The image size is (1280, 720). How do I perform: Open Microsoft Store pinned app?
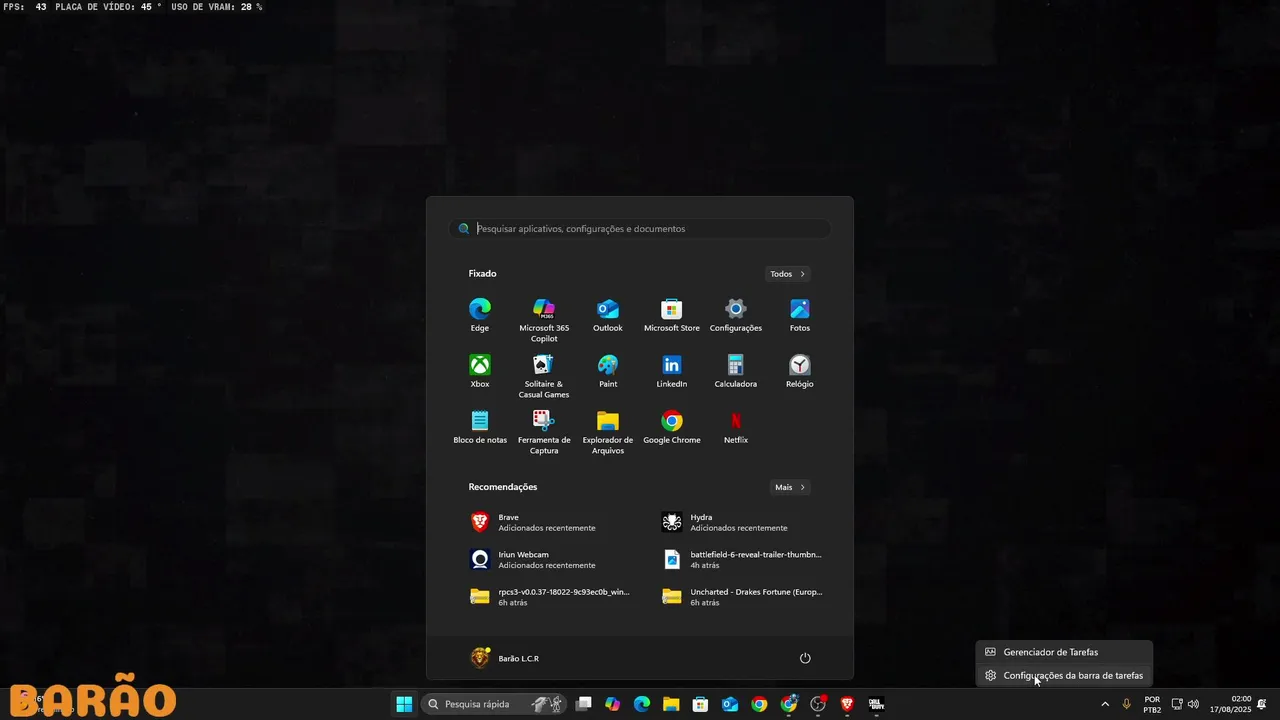[x=672, y=315]
